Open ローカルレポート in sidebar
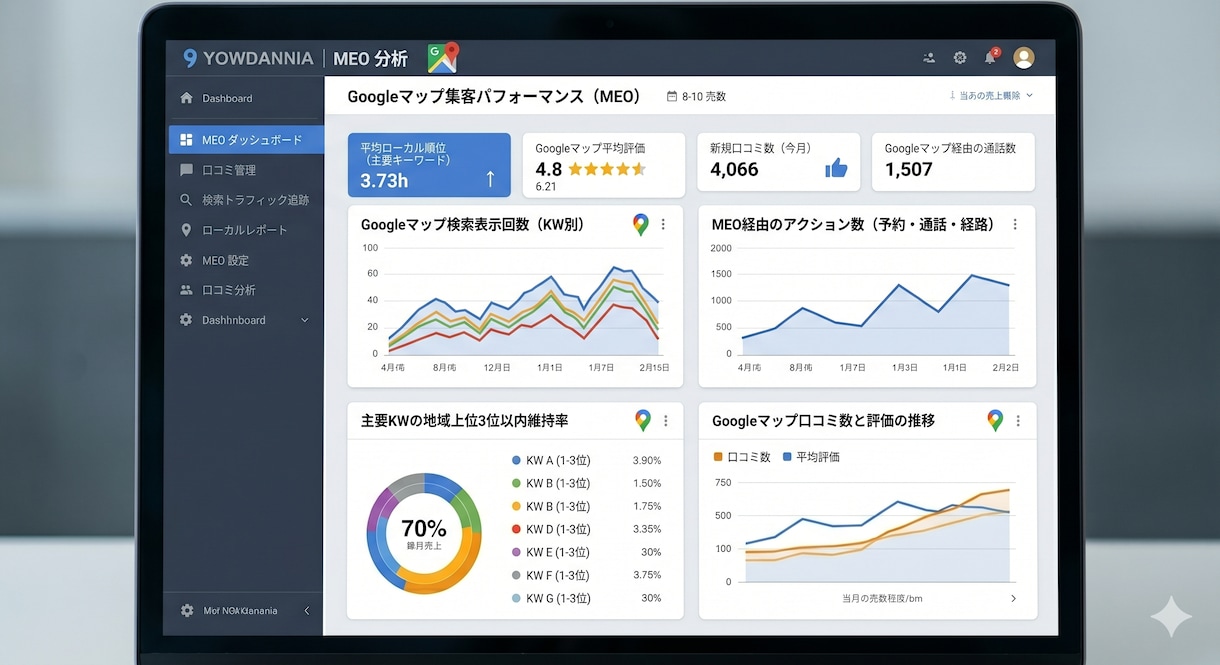The image size is (1220, 665). (x=245, y=230)
